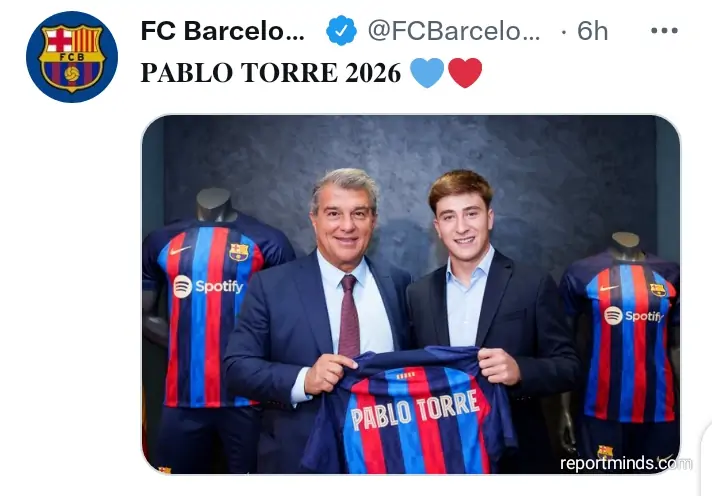Viewport: 712px width, 496px height.
Task: Click the left mannequin's head
Action: tap(216, 205)
